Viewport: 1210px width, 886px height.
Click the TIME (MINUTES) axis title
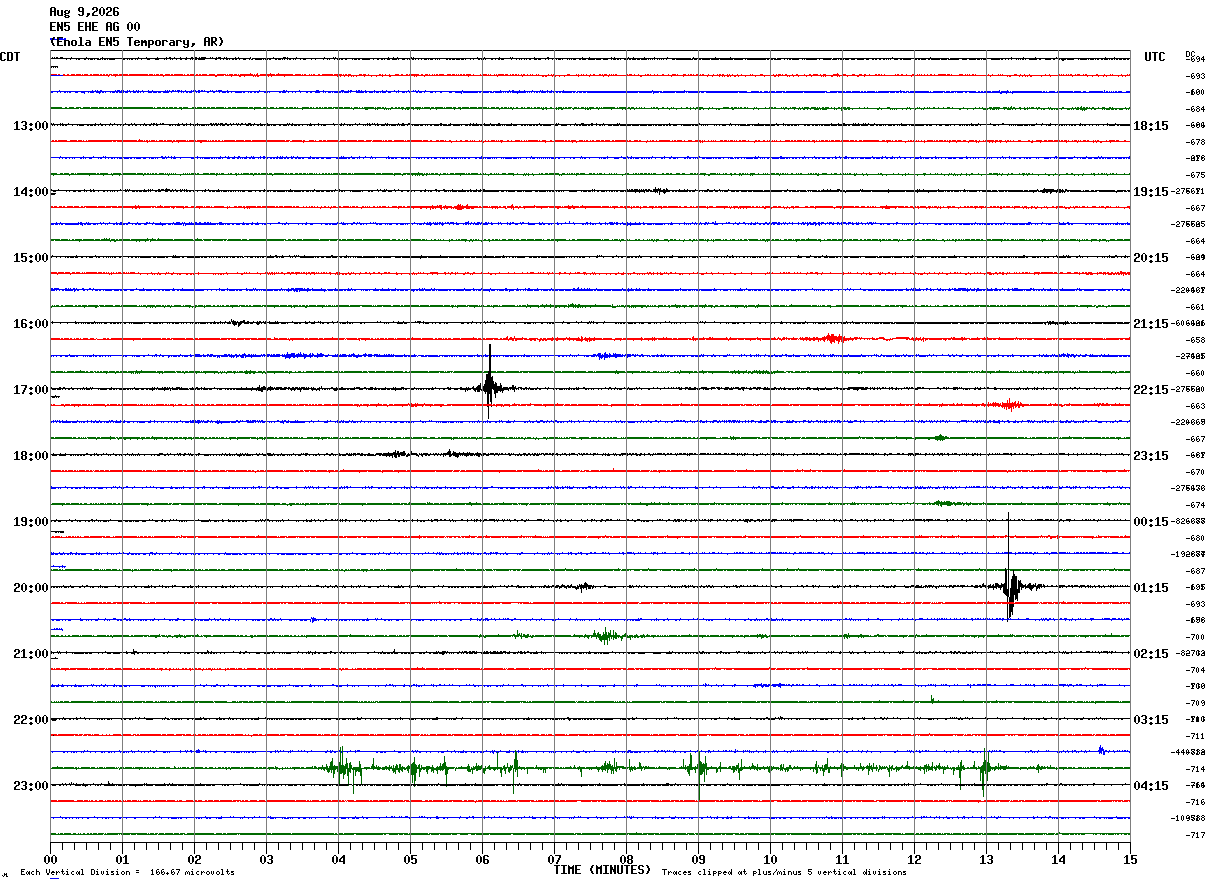pos(602,870)
